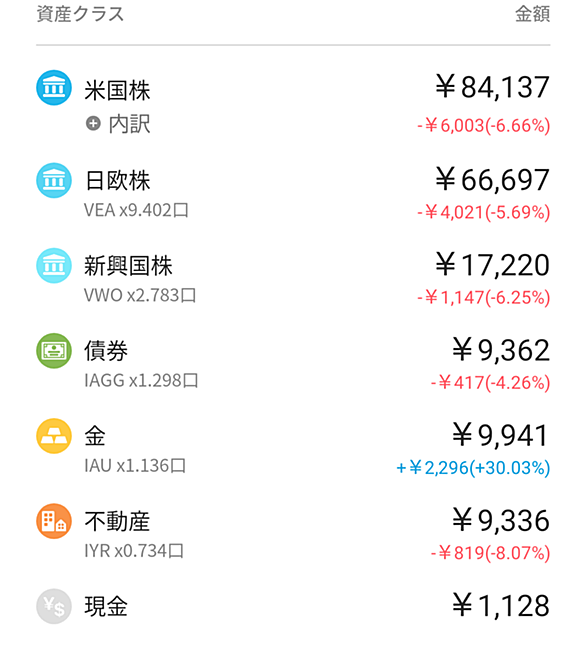This screenshot has height=647, width=586.
Task: Tap the gold gain +¥2,296(+30.03%)
Action: (473, 468)
